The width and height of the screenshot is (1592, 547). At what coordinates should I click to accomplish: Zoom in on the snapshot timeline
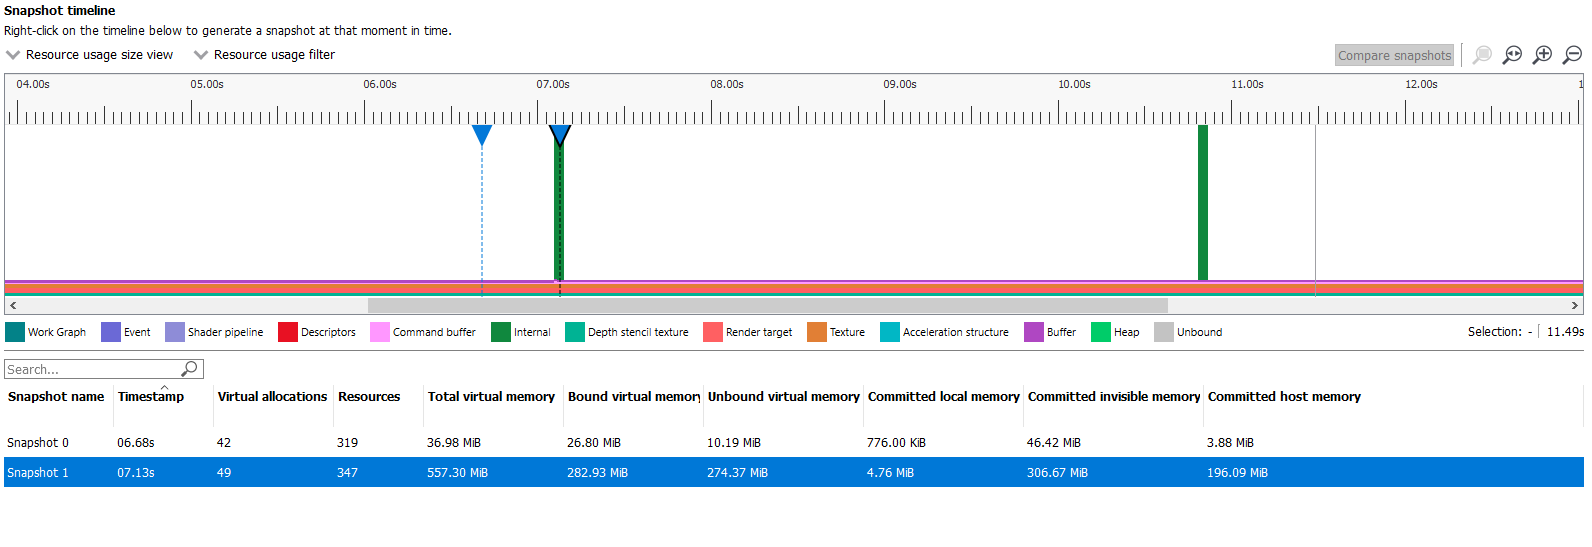click(1543, 55)
